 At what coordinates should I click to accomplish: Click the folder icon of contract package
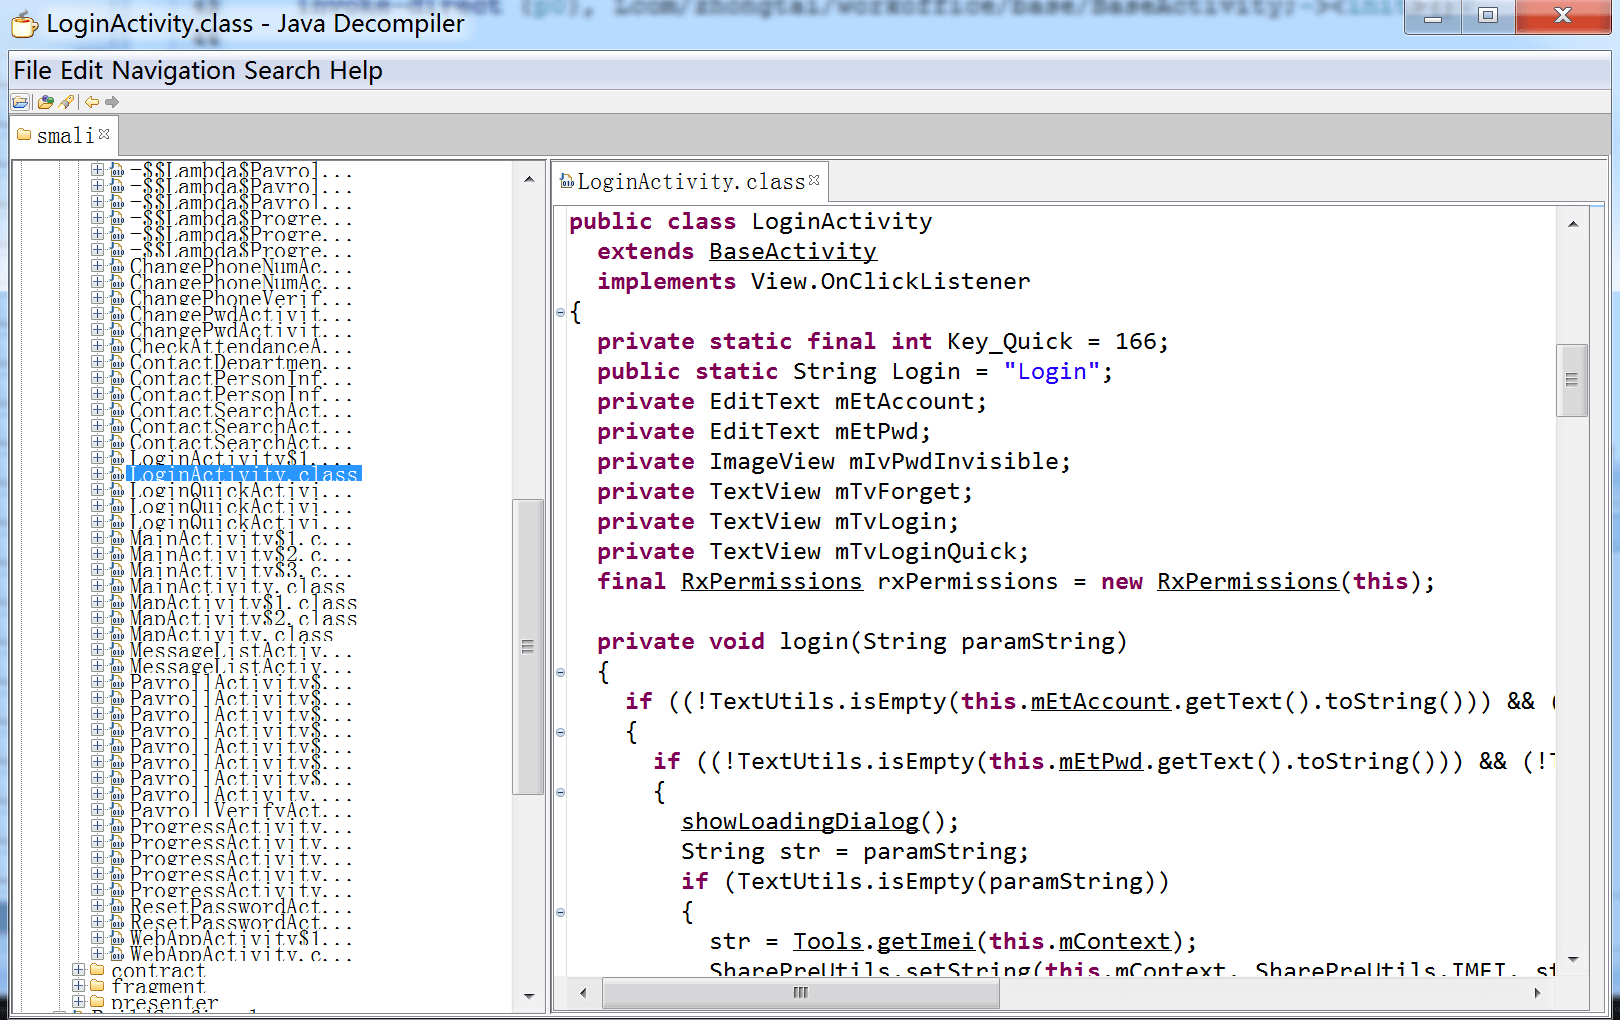coord(97,970)
